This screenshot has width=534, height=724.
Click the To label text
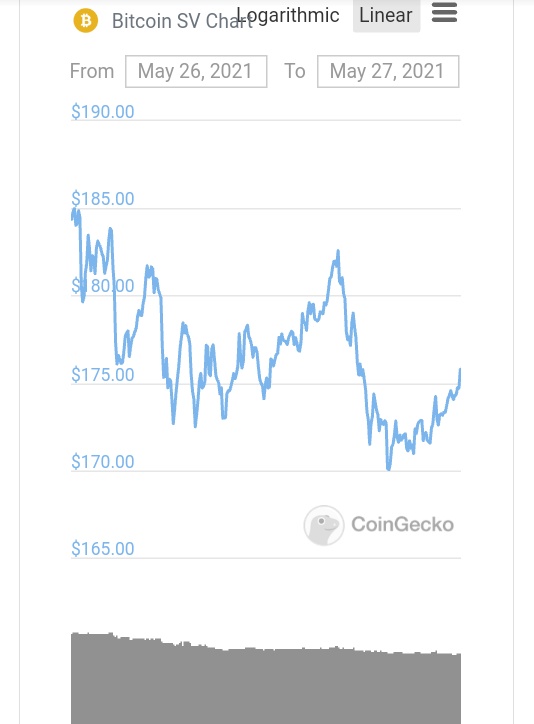295,72
